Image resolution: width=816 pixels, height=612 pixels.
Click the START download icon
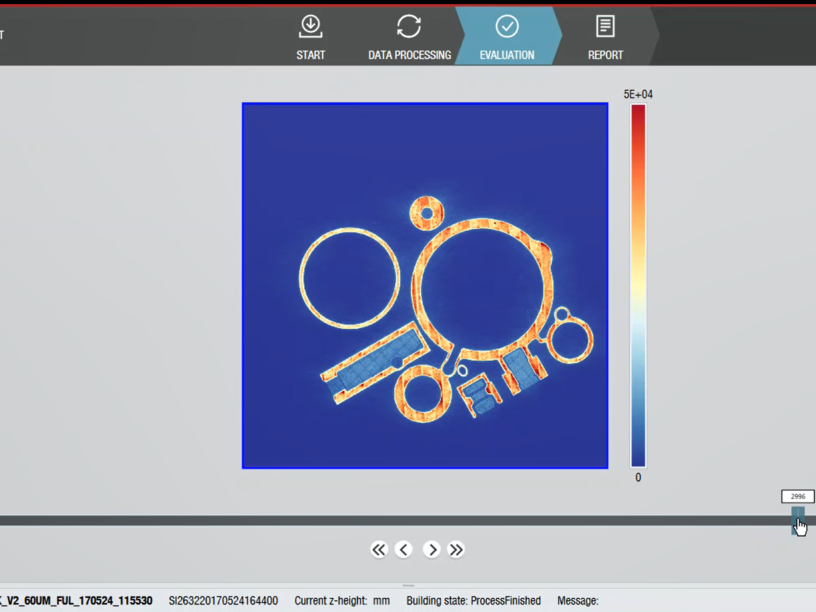tap(310, 24)
